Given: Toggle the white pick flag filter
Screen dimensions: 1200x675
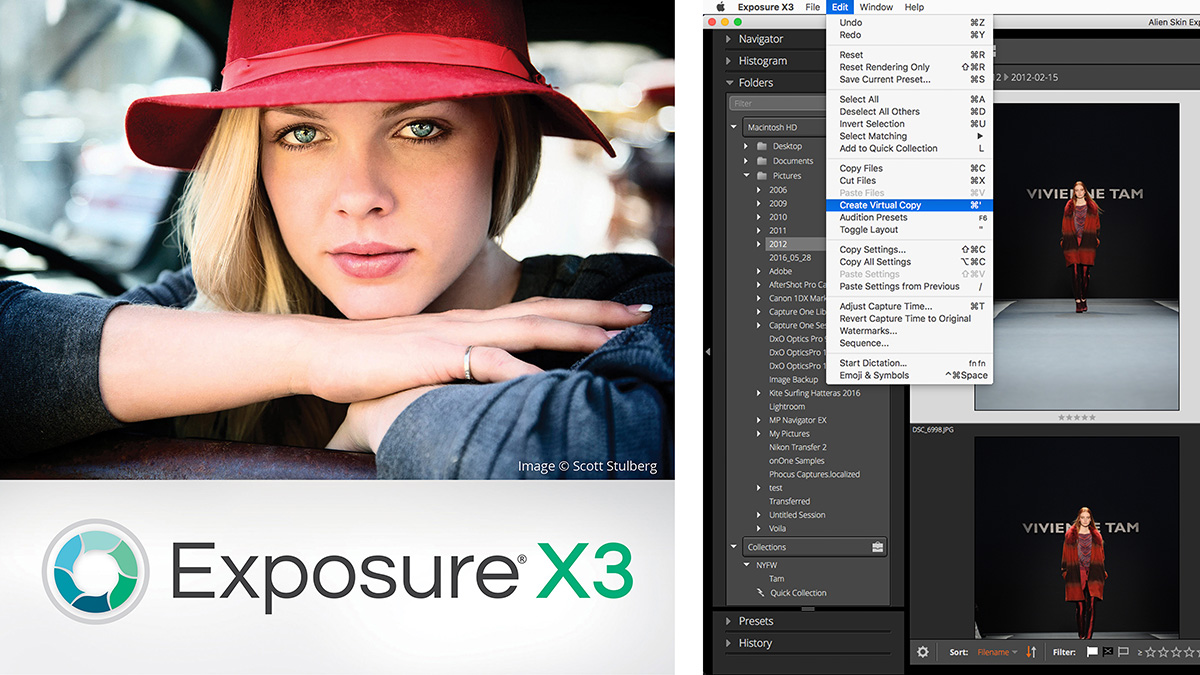Looking at the screenshot, I should 1090,651.
